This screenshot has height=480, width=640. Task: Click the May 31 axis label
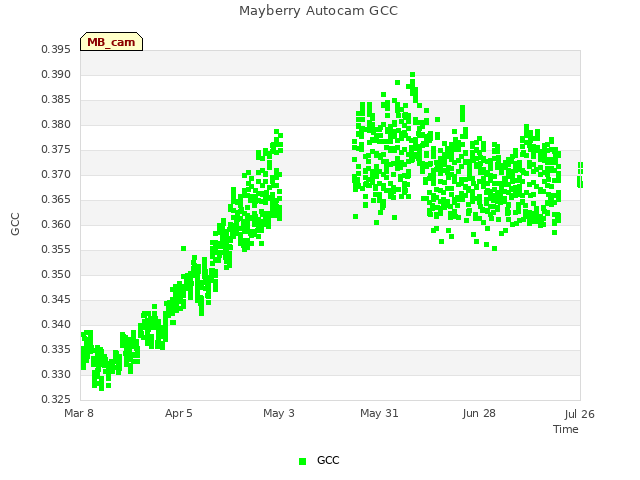pyautogui.click(x=379, y=413)
